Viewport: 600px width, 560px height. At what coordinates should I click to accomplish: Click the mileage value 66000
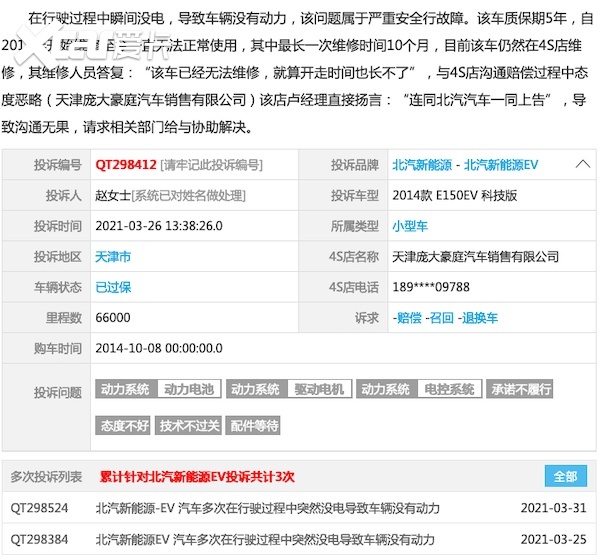tap(113, 318)
